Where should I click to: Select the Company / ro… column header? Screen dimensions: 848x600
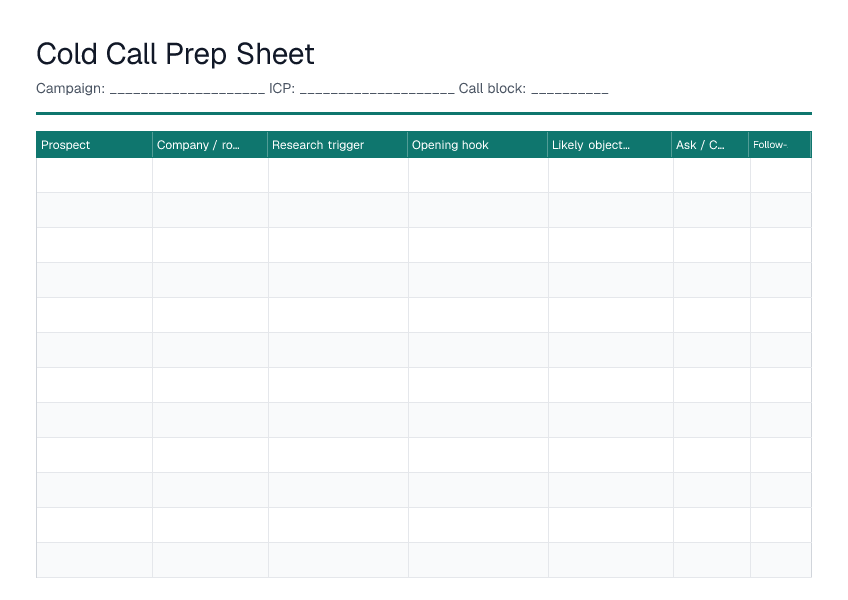click(x=210, y=145)
